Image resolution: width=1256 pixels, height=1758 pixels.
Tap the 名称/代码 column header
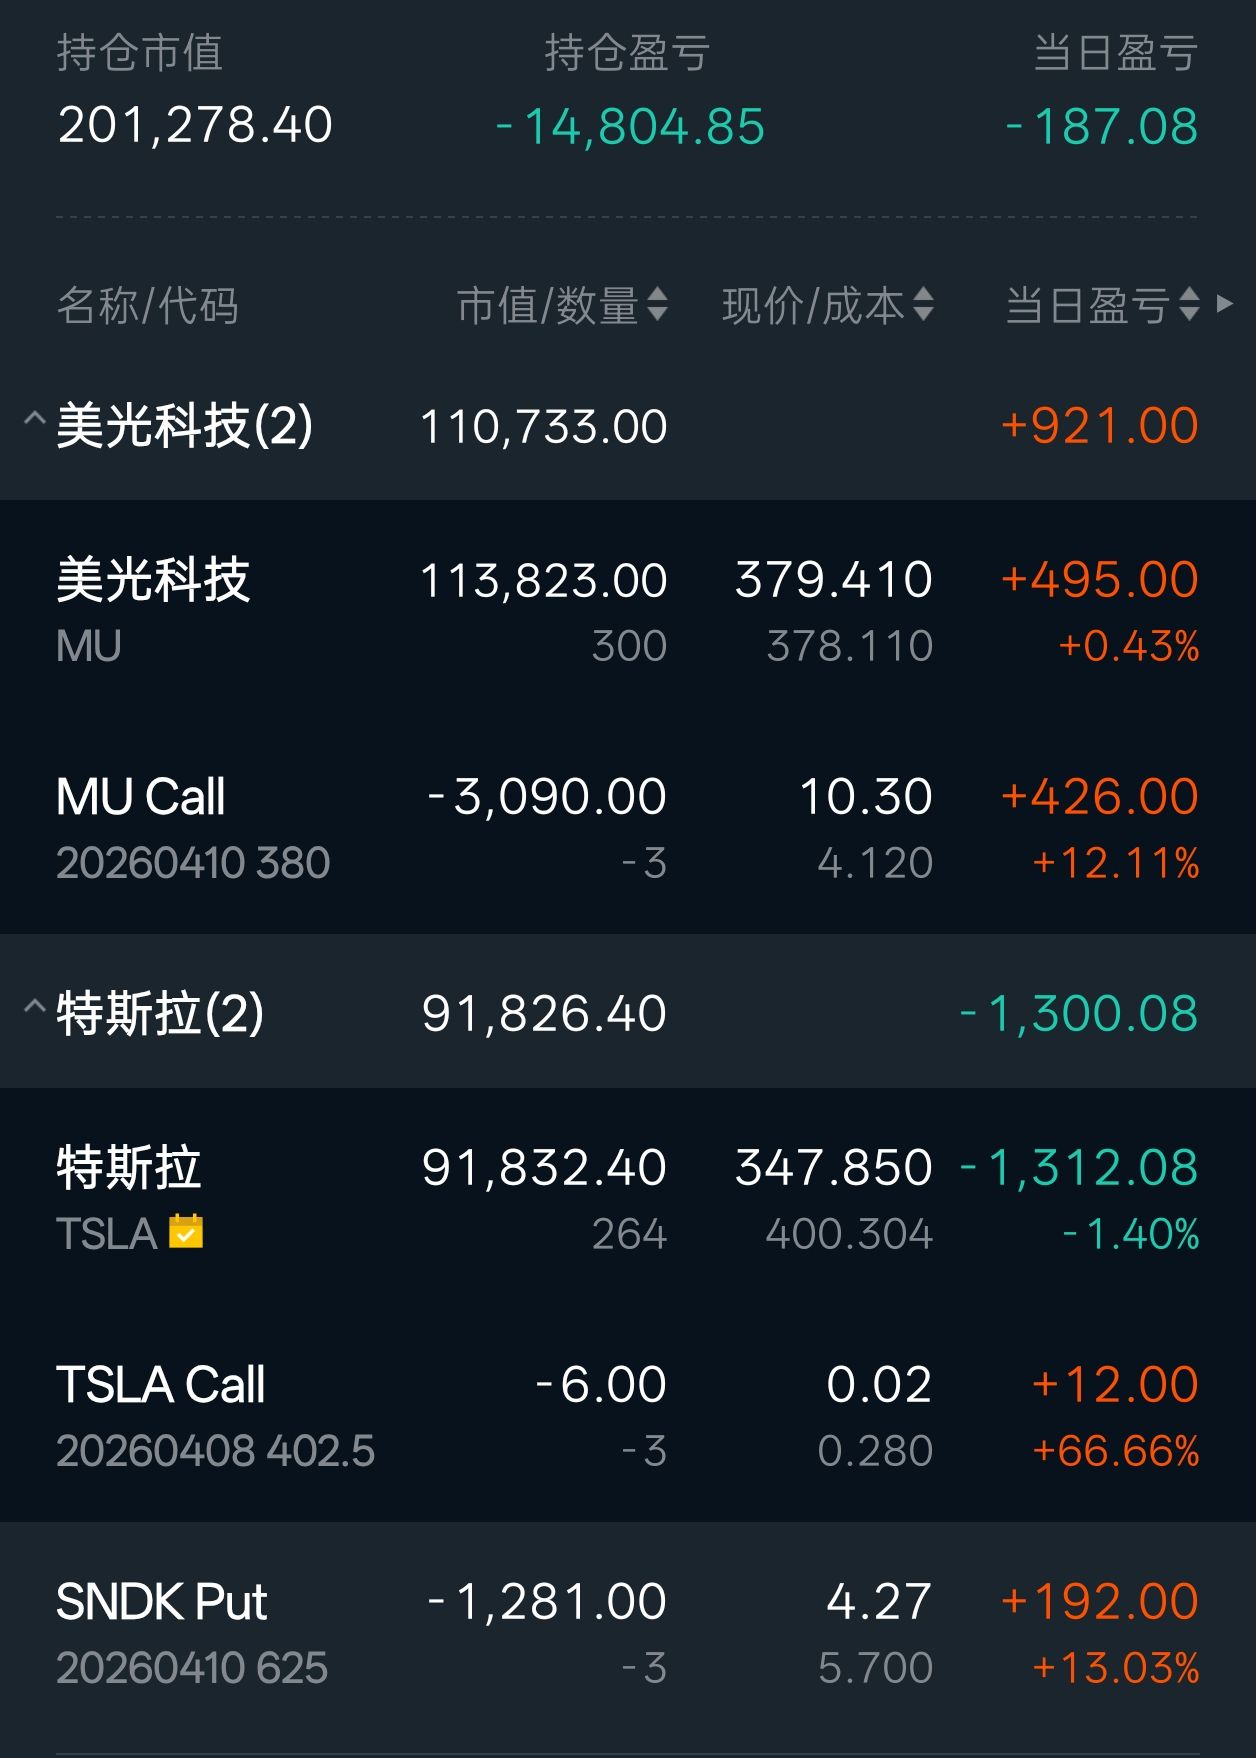pyautogui.click(x=148, y=306)
